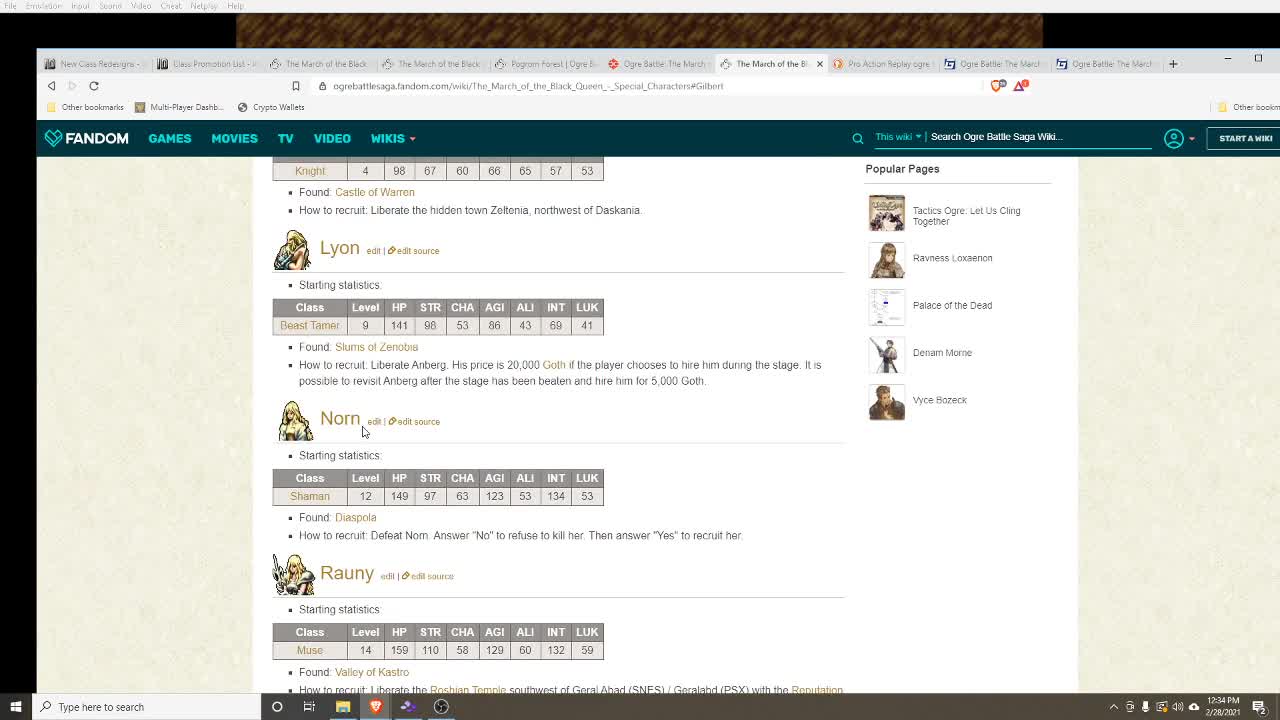The image size is (1280, 720).
Task: Open a new browser tab
Action: [x=1173, y=64]
